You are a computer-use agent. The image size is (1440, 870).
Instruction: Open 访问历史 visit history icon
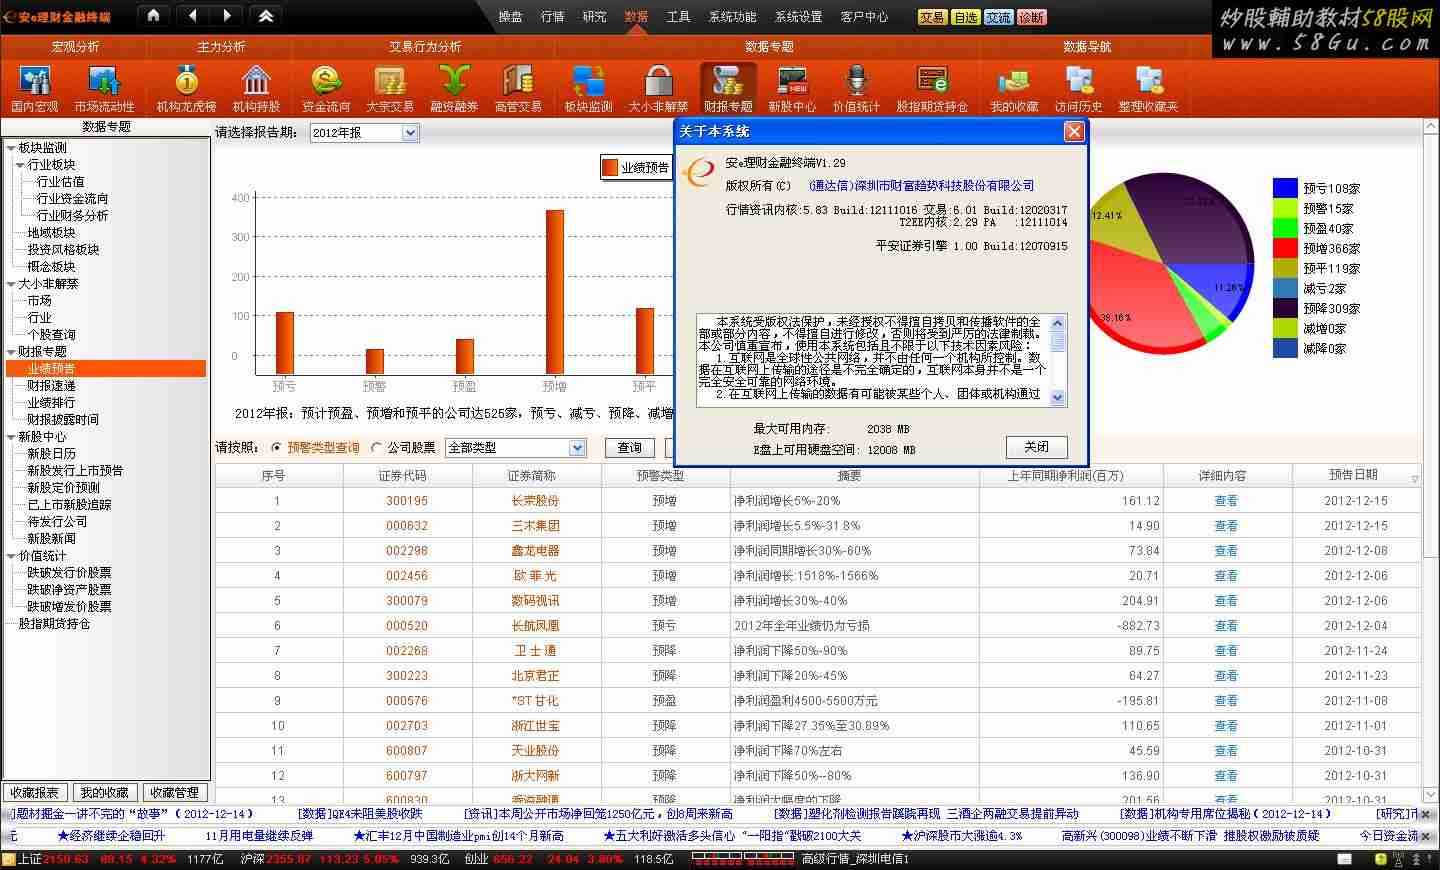coord(1078,87)
